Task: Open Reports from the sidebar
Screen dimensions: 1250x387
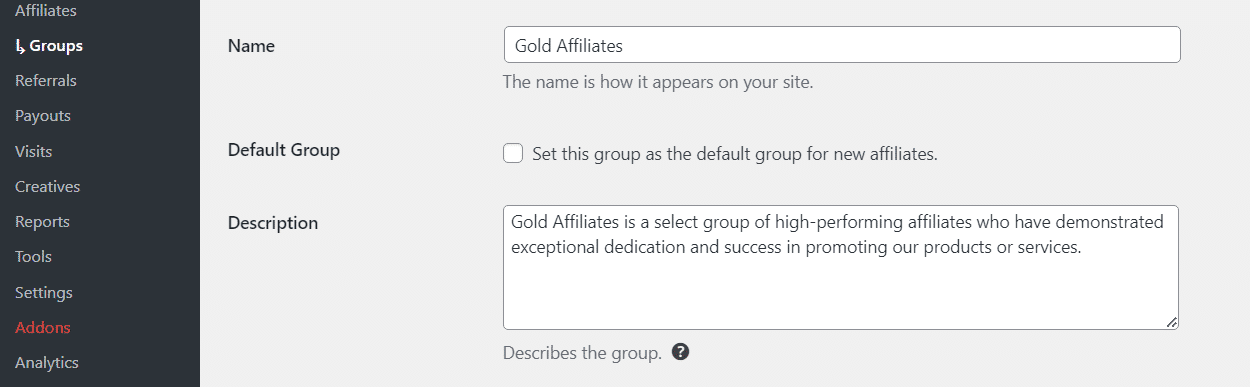Action: tap(42, 222)
